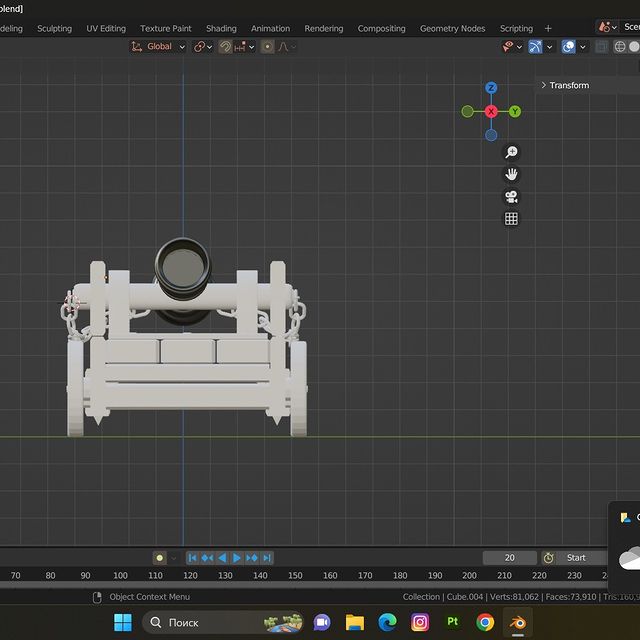Click the zoom view magnifier icon
Image resolution: width=640 pixels, height=640 pixels.
click(x=511, y=152)
